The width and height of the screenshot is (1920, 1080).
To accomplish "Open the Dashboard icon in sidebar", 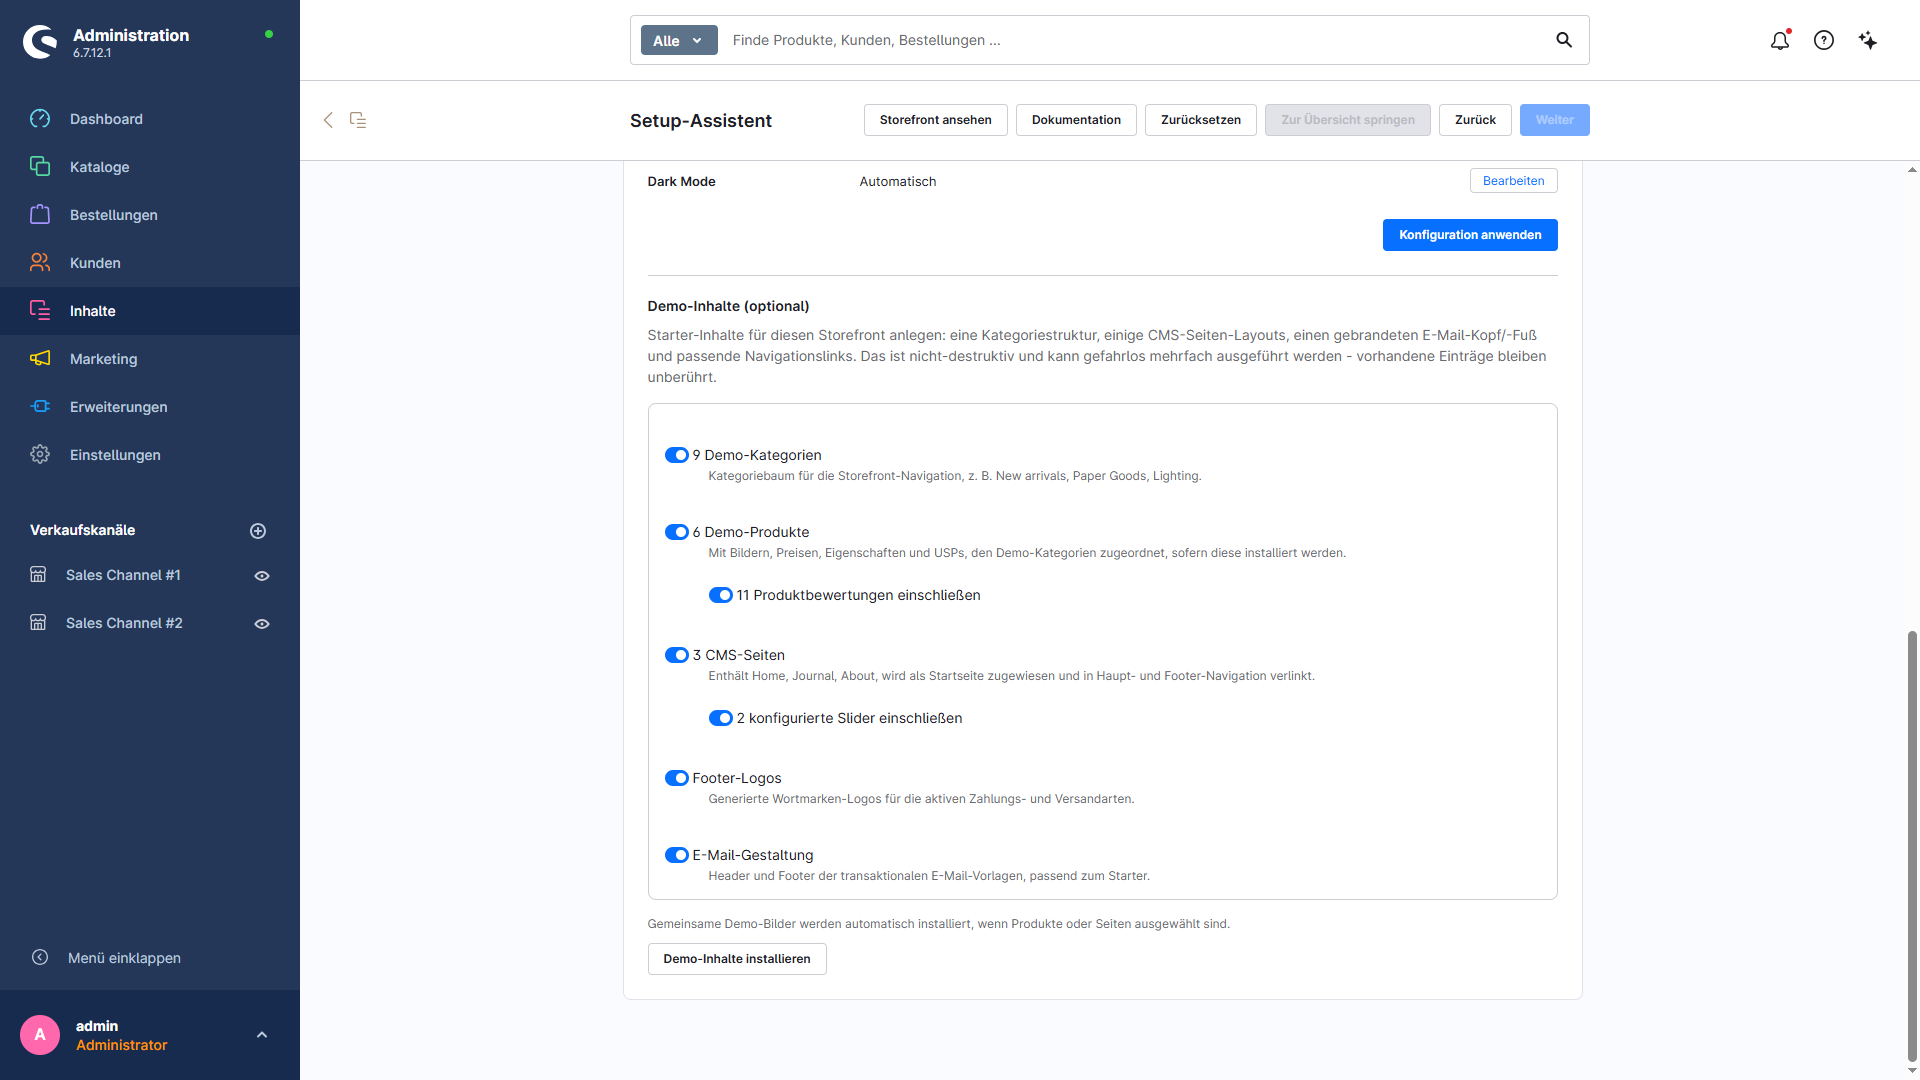I will [x=40, y=119].
